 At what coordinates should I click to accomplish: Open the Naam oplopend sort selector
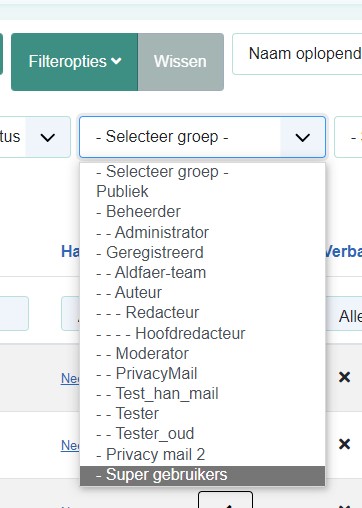point(297,54)
